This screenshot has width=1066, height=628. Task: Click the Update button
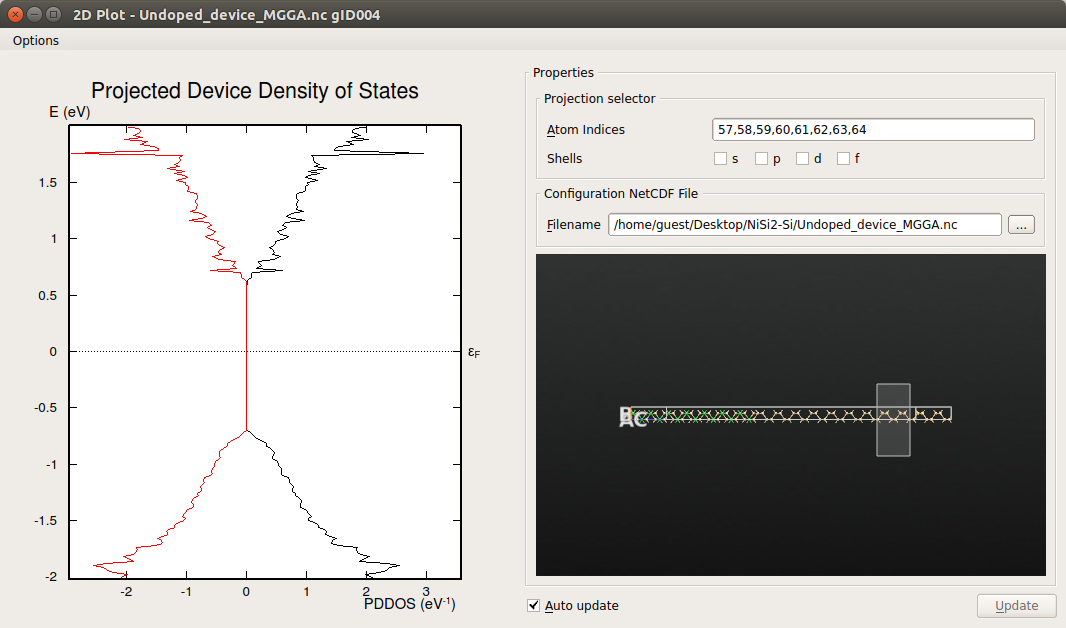pos(1016,606)
